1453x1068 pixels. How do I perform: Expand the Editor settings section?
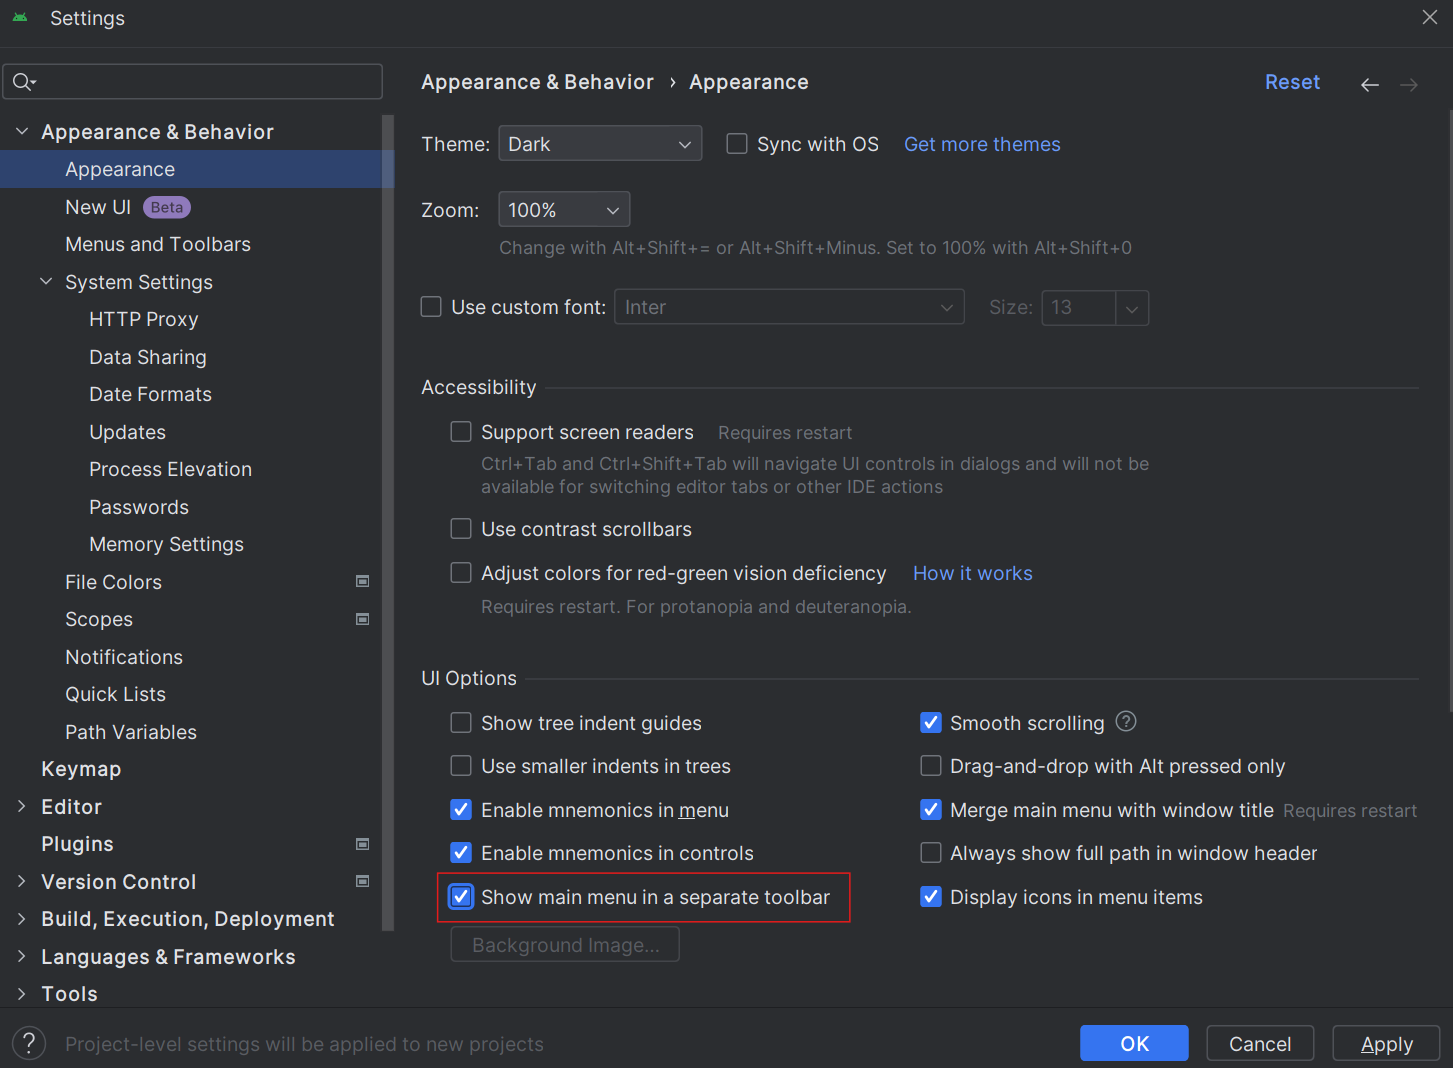pyautogui.click(x=21, y=806)
